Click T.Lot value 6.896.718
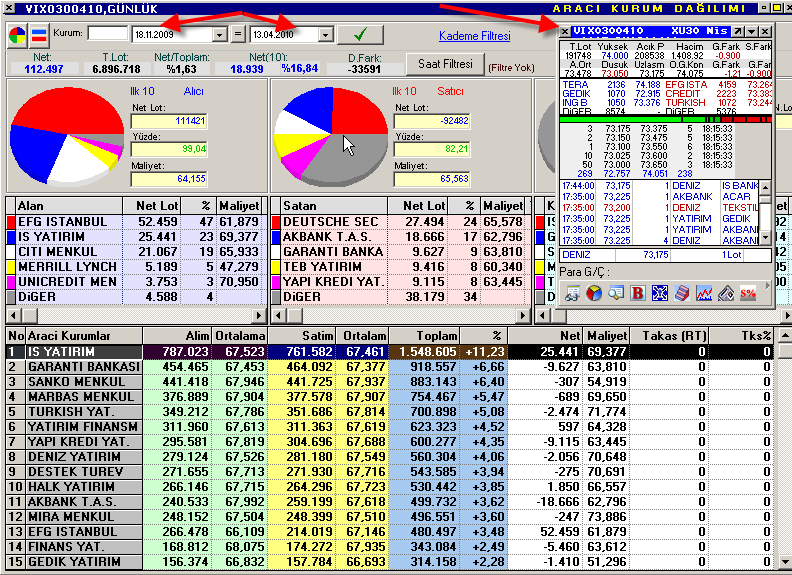 coord(116,69)
